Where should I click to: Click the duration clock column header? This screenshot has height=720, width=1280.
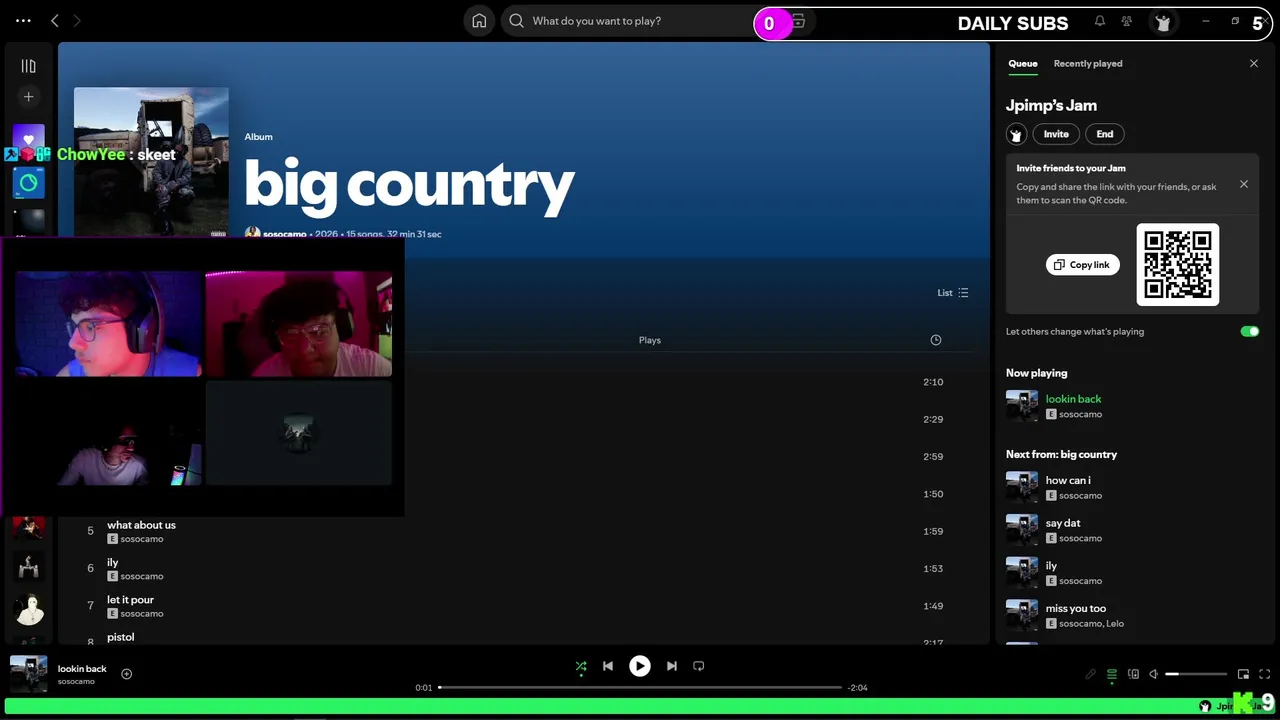tap(936, 340)
